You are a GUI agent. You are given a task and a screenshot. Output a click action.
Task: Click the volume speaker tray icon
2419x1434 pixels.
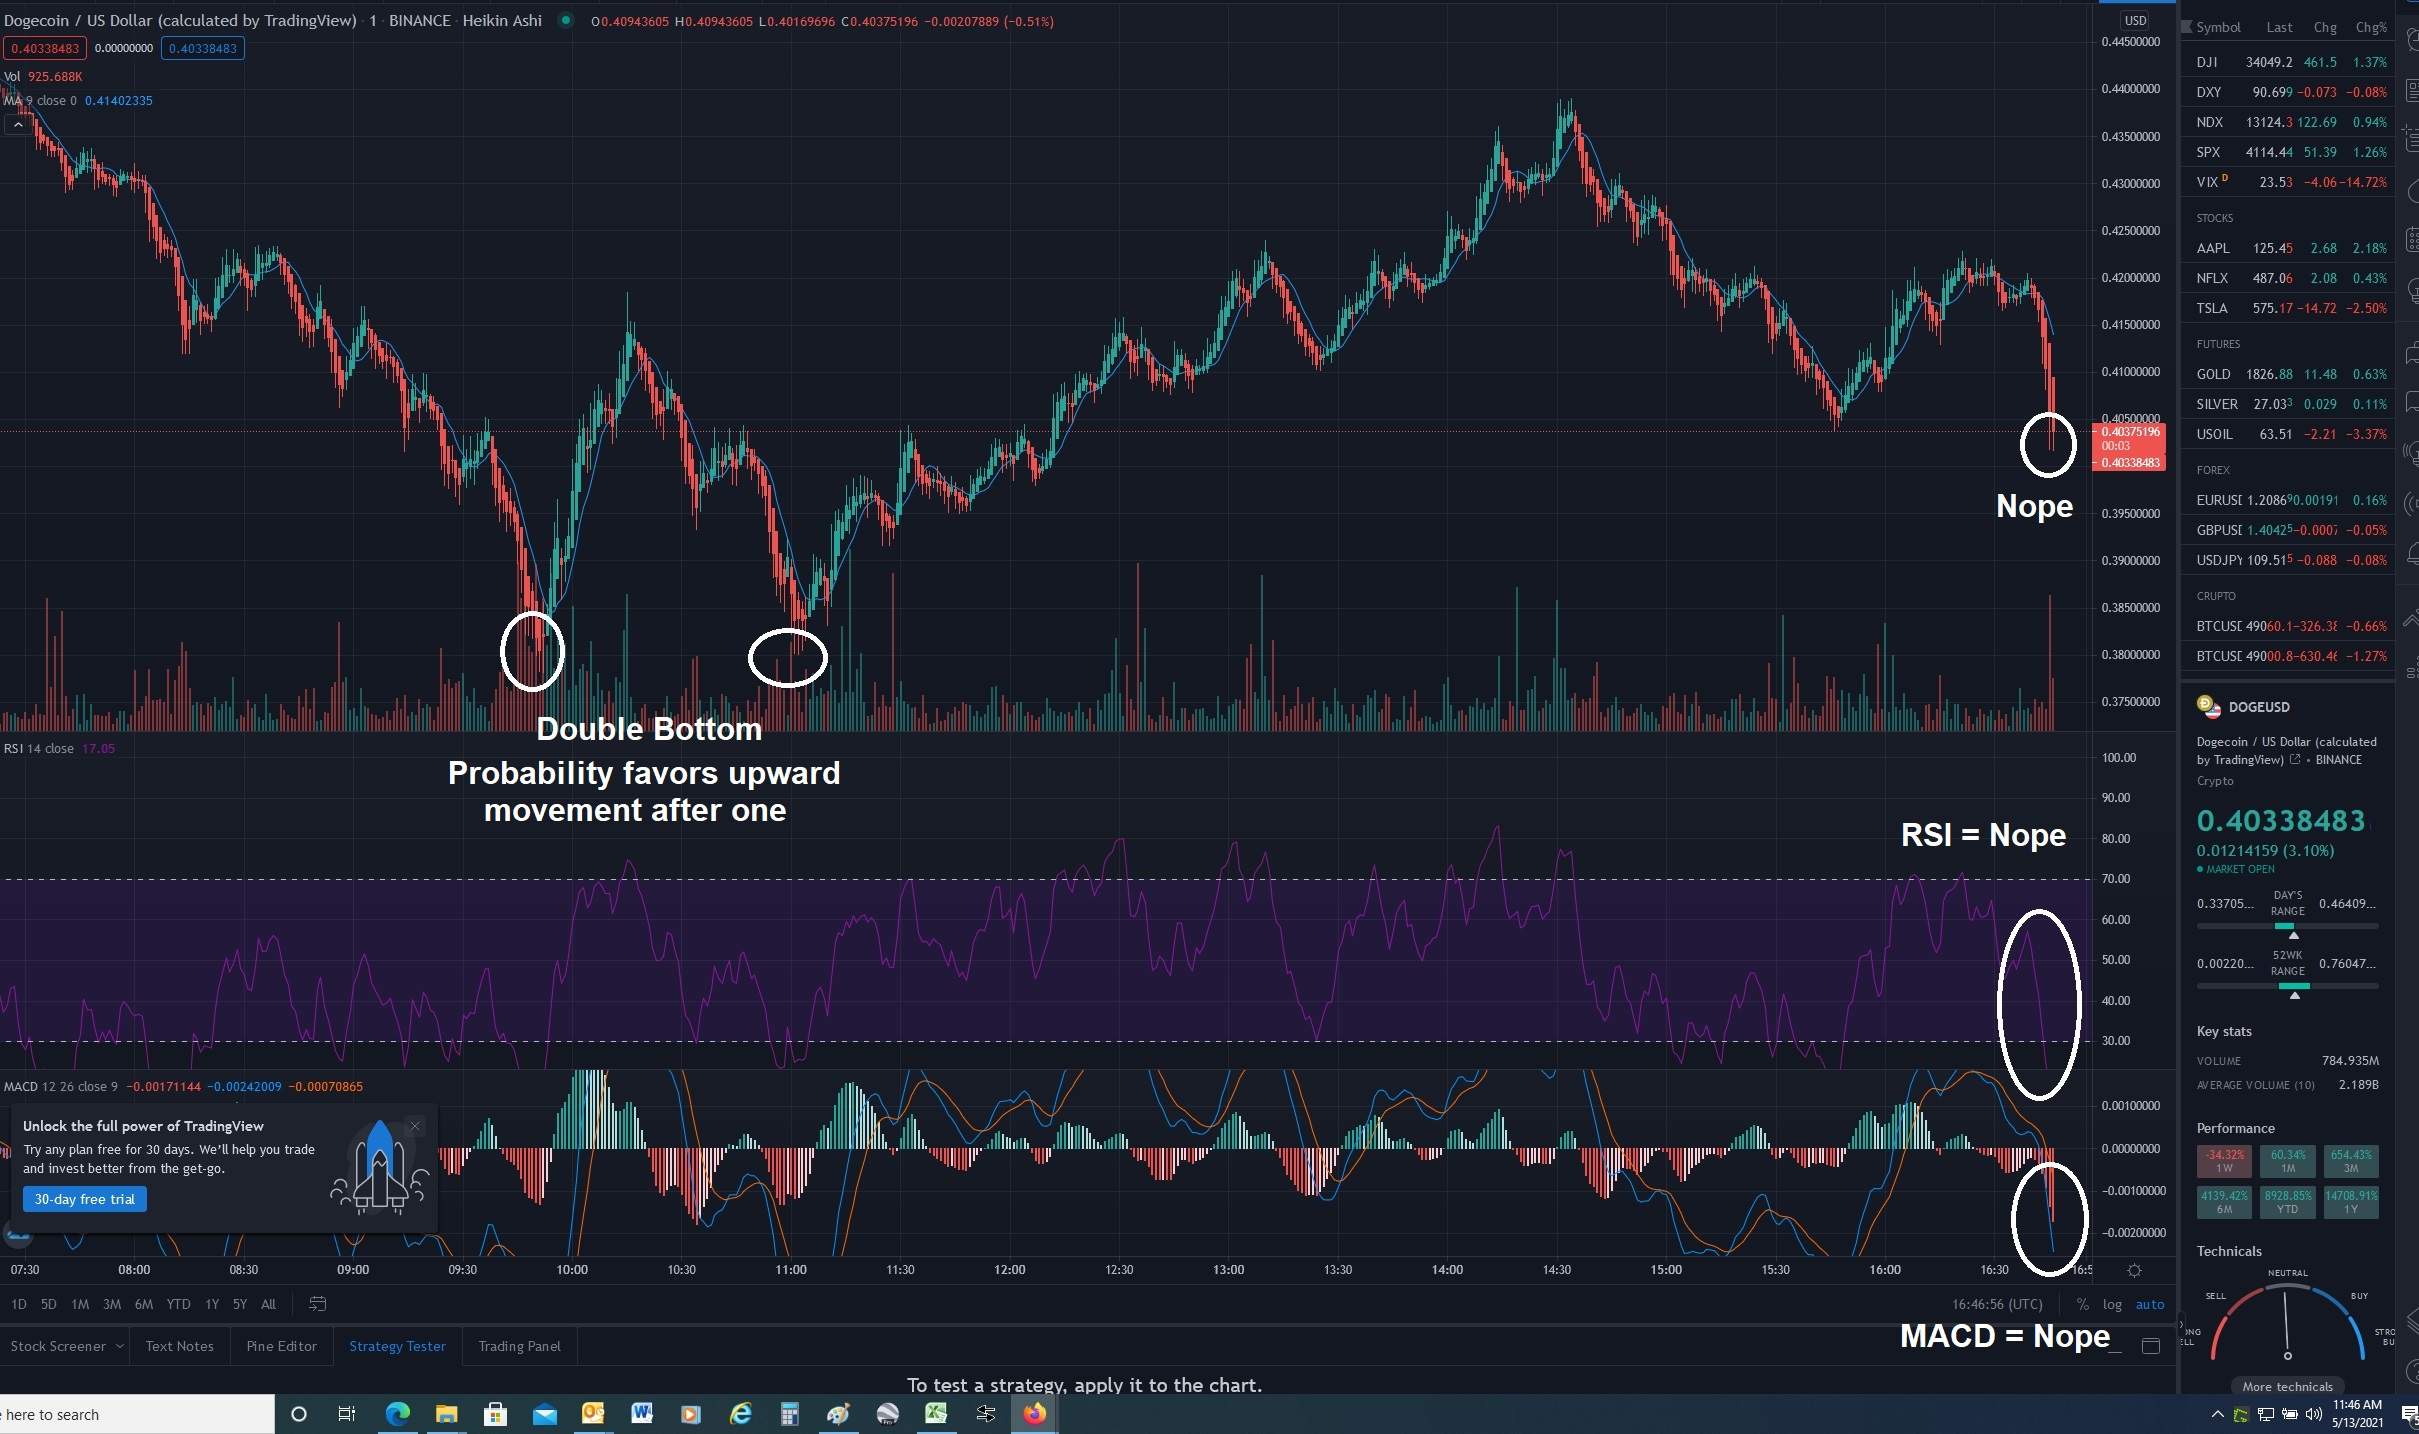[x=2313, y=1414]
